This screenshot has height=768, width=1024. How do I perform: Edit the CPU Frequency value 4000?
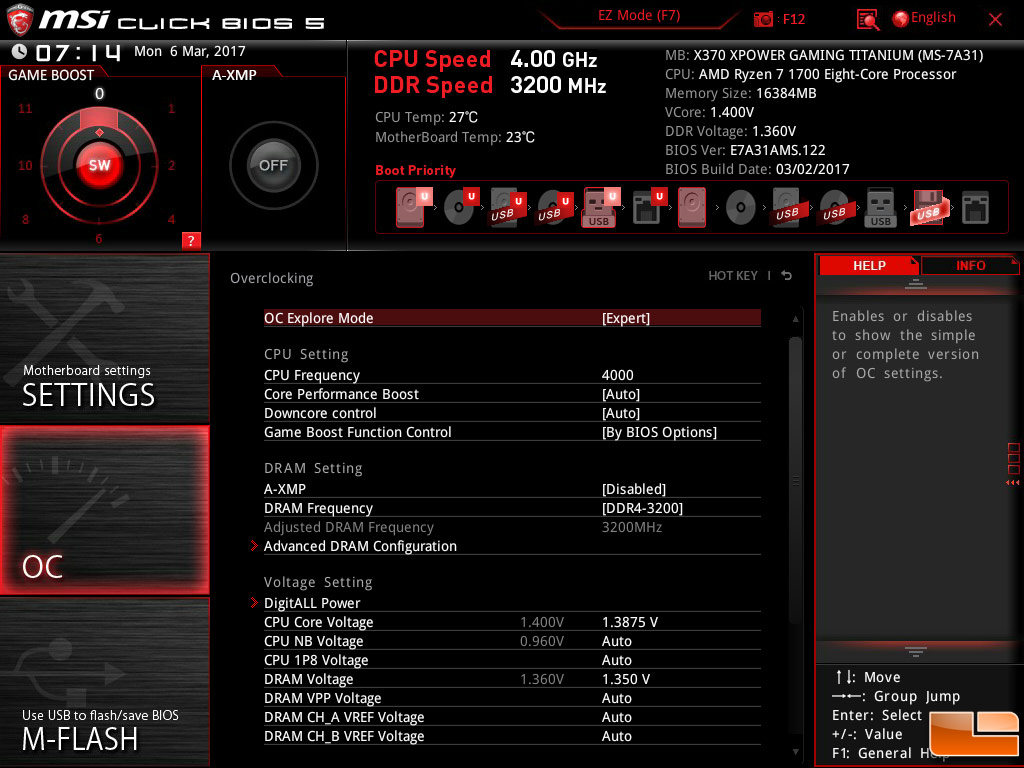(x=617, y=375)
